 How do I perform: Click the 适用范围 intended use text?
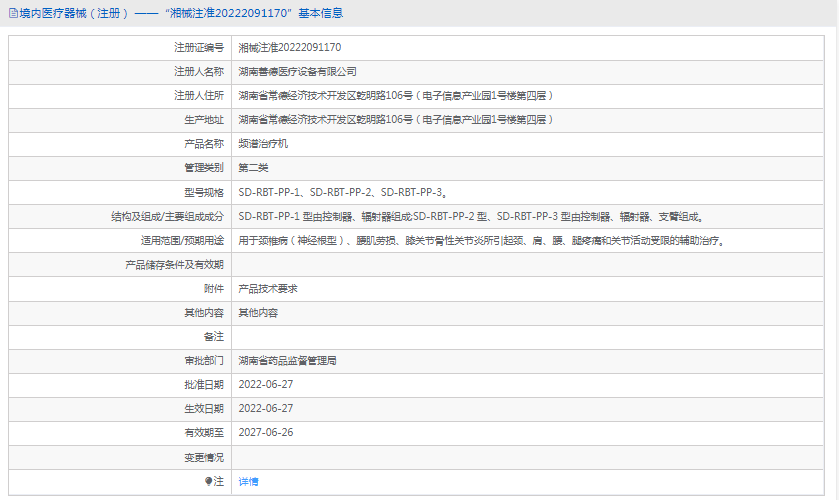[x=482, y=241]
